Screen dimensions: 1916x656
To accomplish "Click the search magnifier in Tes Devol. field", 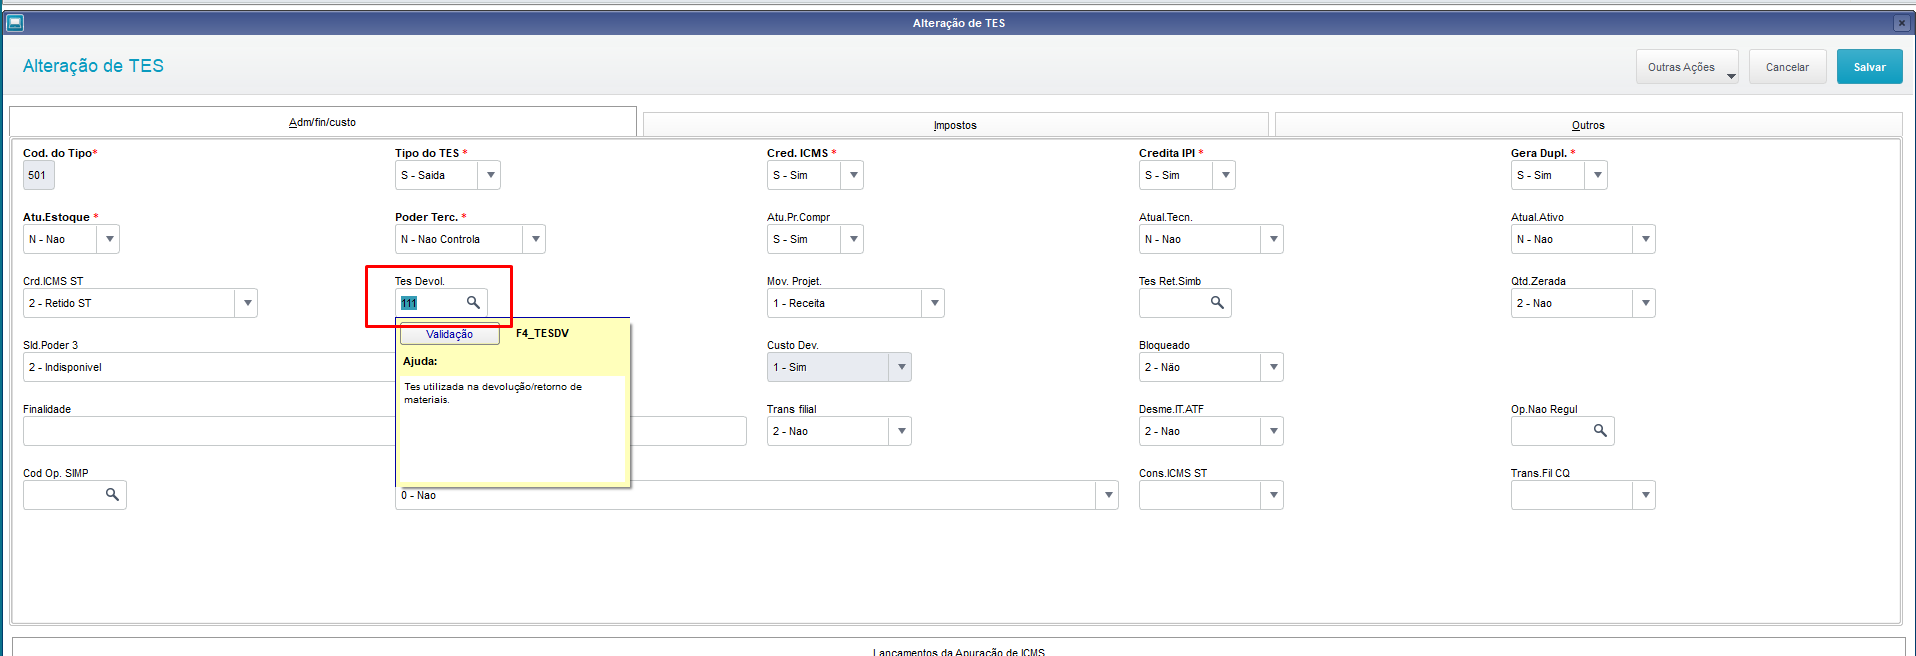I will point(473,302).
